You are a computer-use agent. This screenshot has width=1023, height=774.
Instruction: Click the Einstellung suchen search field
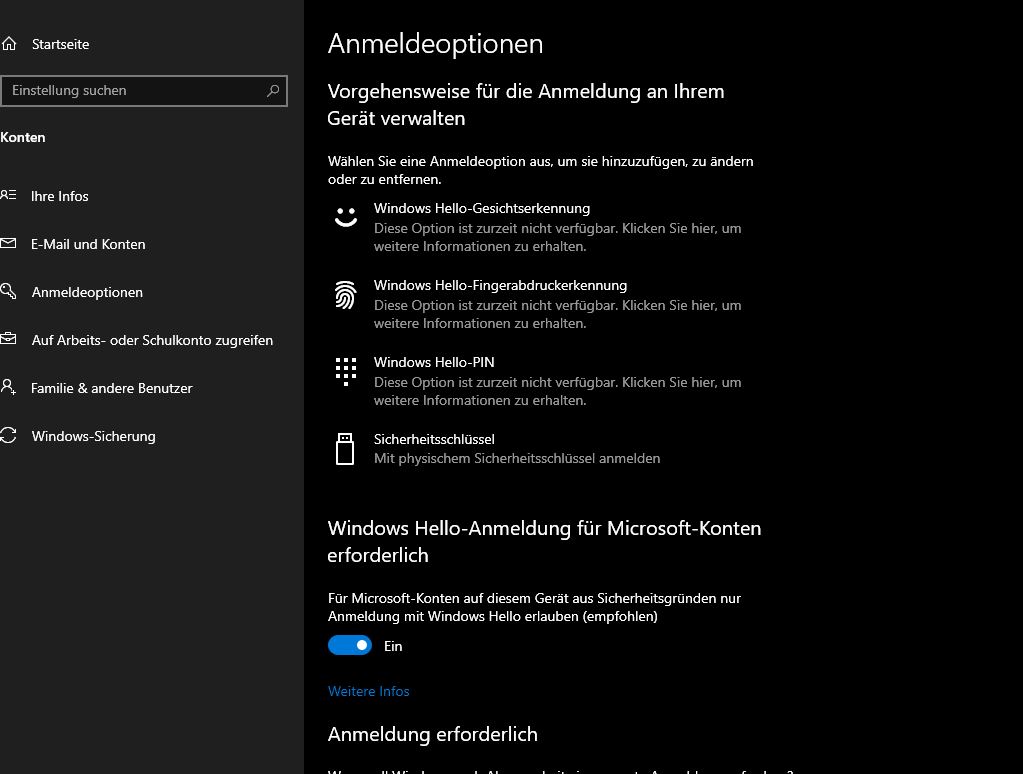135,91
